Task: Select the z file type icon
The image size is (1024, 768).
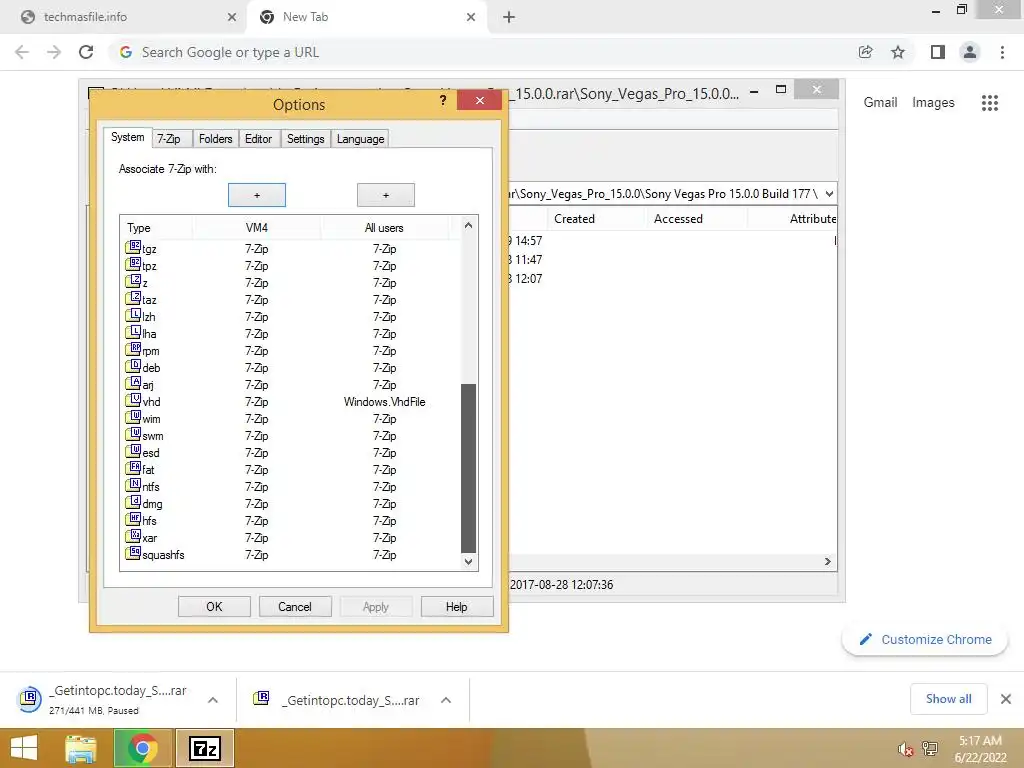Action: pyautogui.click(x=133, y=281)
